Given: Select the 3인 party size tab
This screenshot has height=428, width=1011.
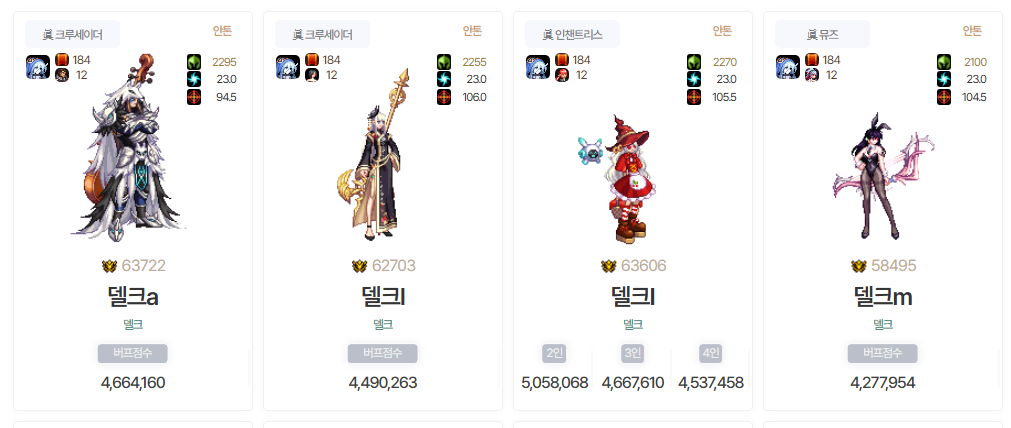Looking at the screenshot, I should pyautogui.click(x=633, y=353).
